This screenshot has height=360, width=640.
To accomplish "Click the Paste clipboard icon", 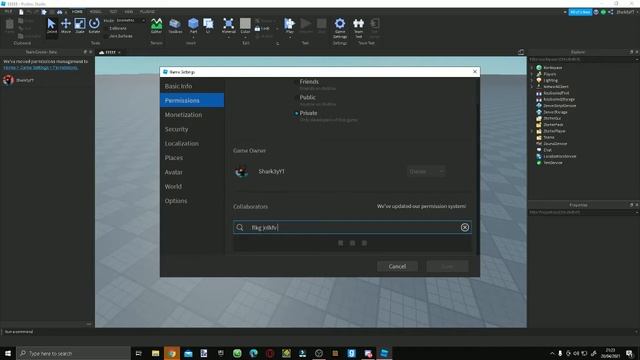I will [x=9, y=26].
